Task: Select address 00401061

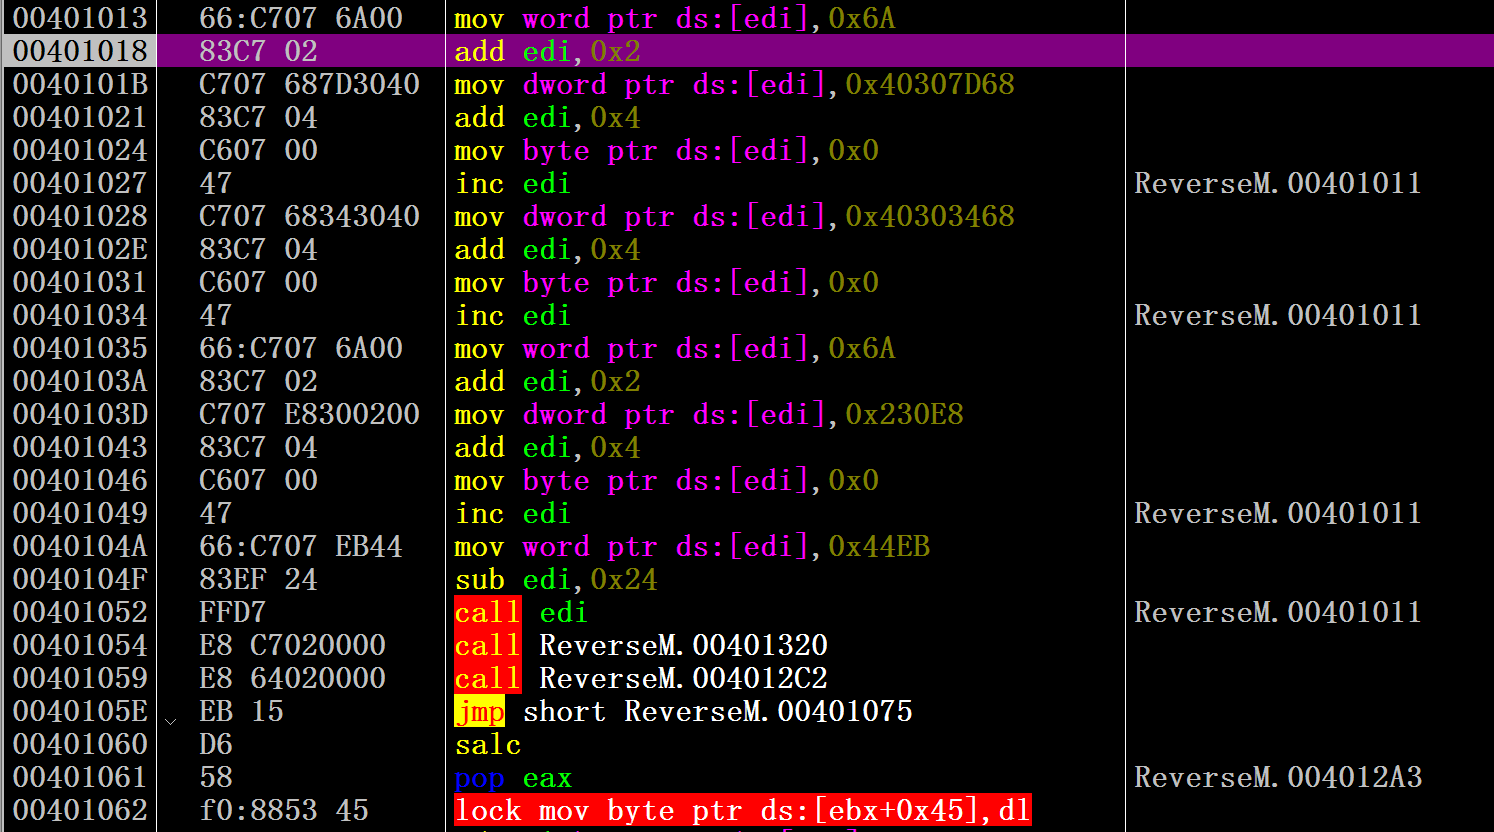Action: tap(80, 777)
